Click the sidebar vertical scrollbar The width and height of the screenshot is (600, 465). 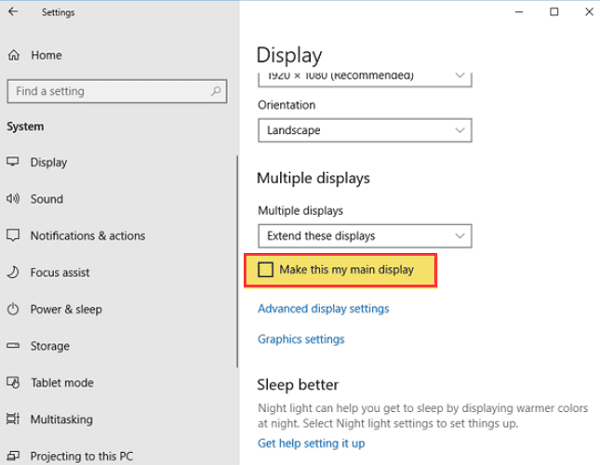237,261
